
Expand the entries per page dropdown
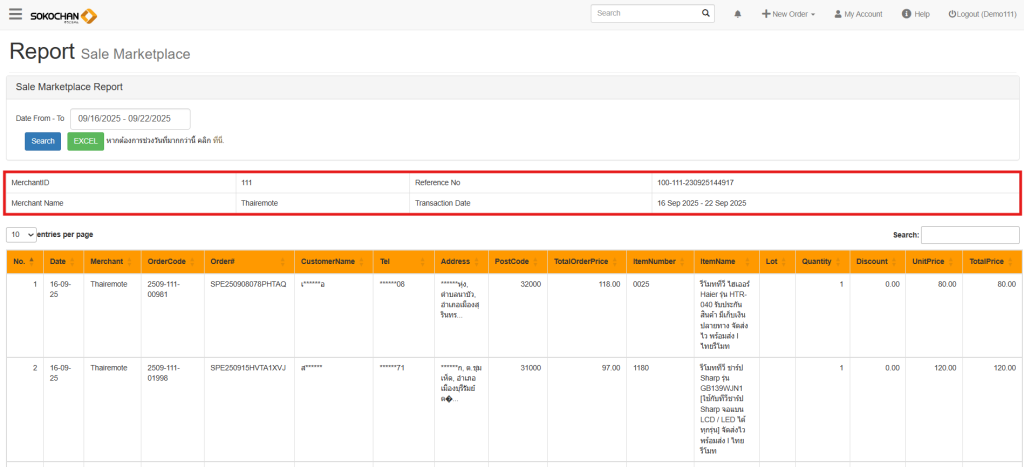22,234
